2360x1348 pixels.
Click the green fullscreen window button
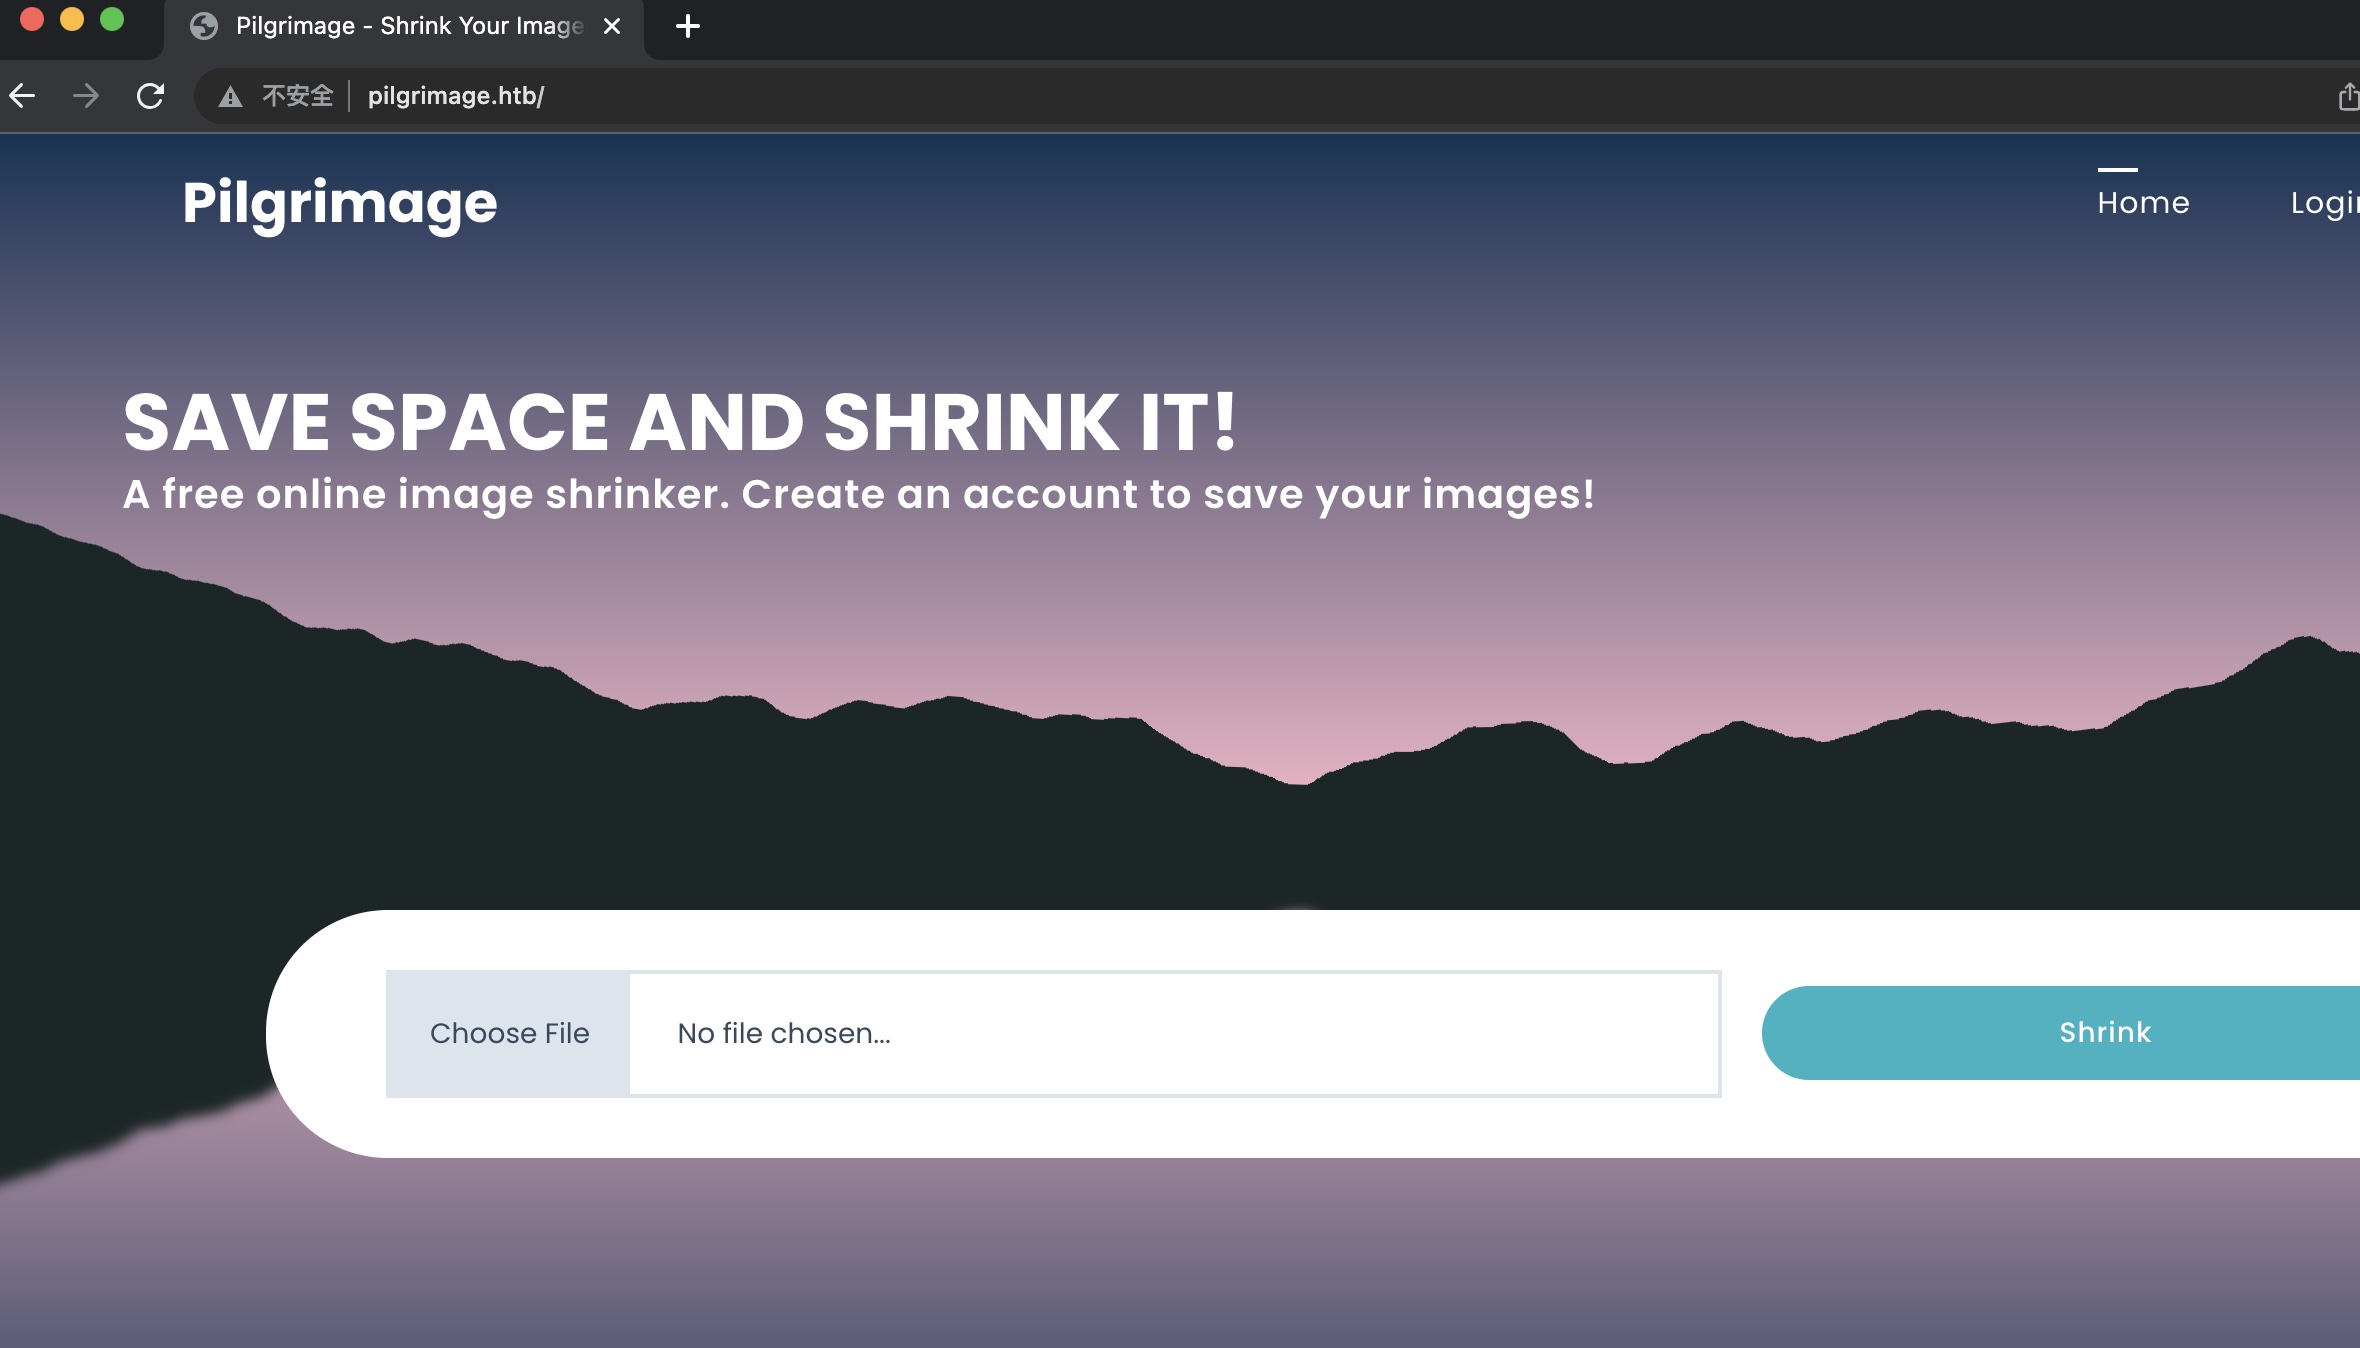pos(112,20)
